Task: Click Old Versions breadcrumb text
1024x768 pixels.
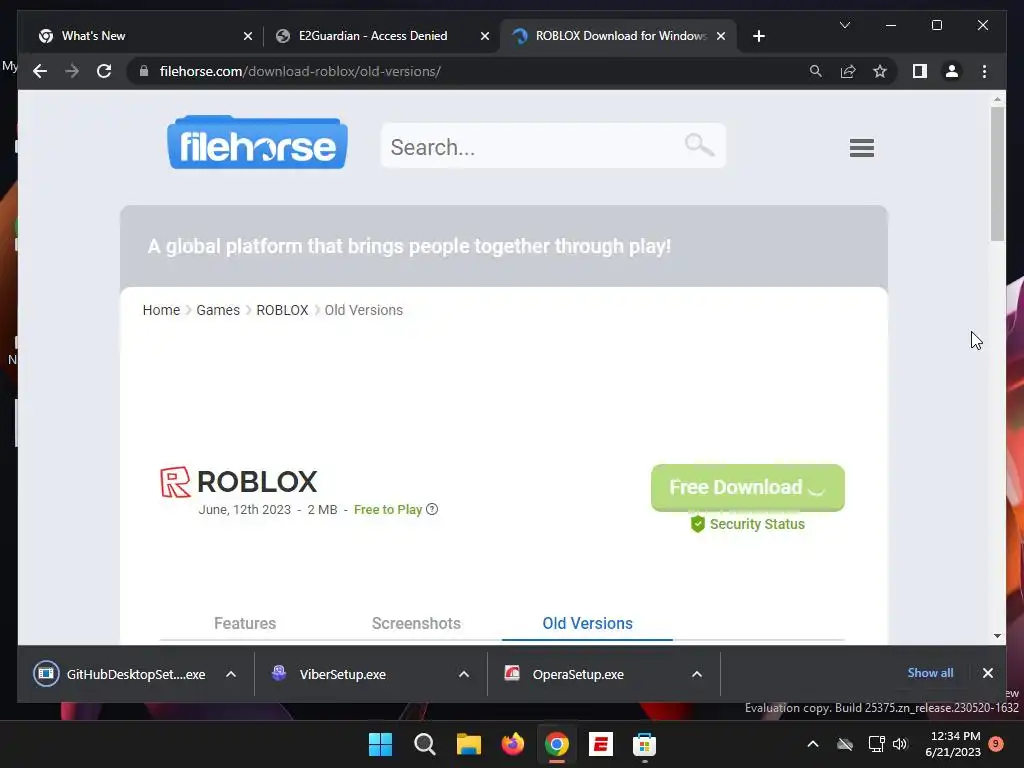Action: (x=364, y=310)
